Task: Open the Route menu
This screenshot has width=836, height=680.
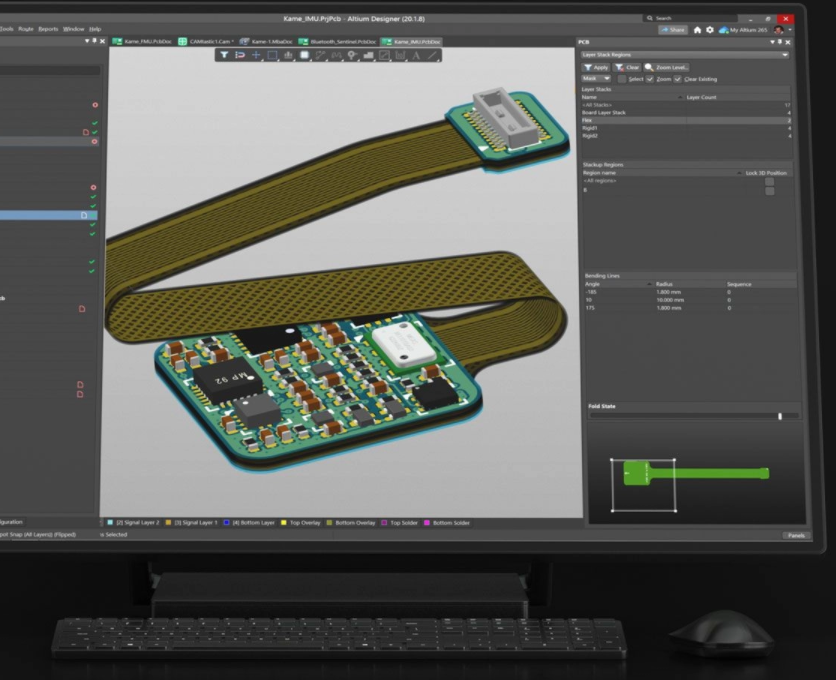Action: pyautogui.click(x=26, y=29)
